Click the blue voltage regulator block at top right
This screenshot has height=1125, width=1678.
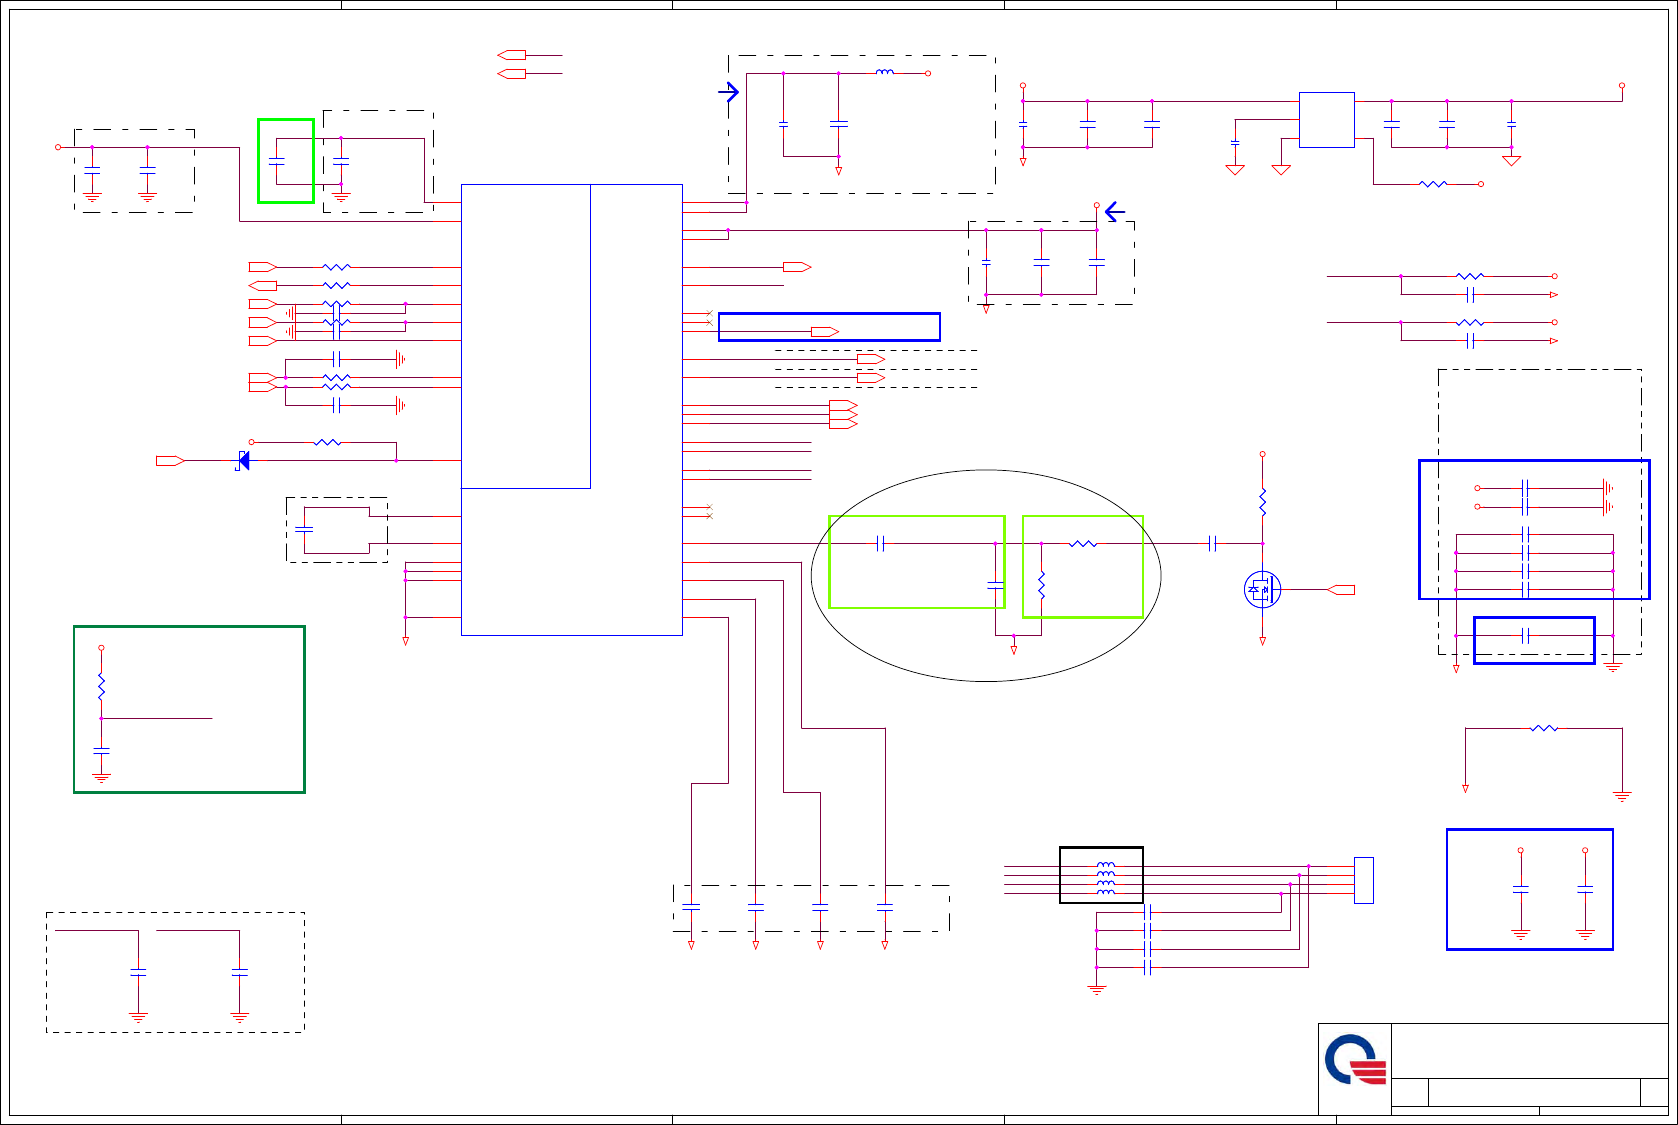(x=1326, y=120)
